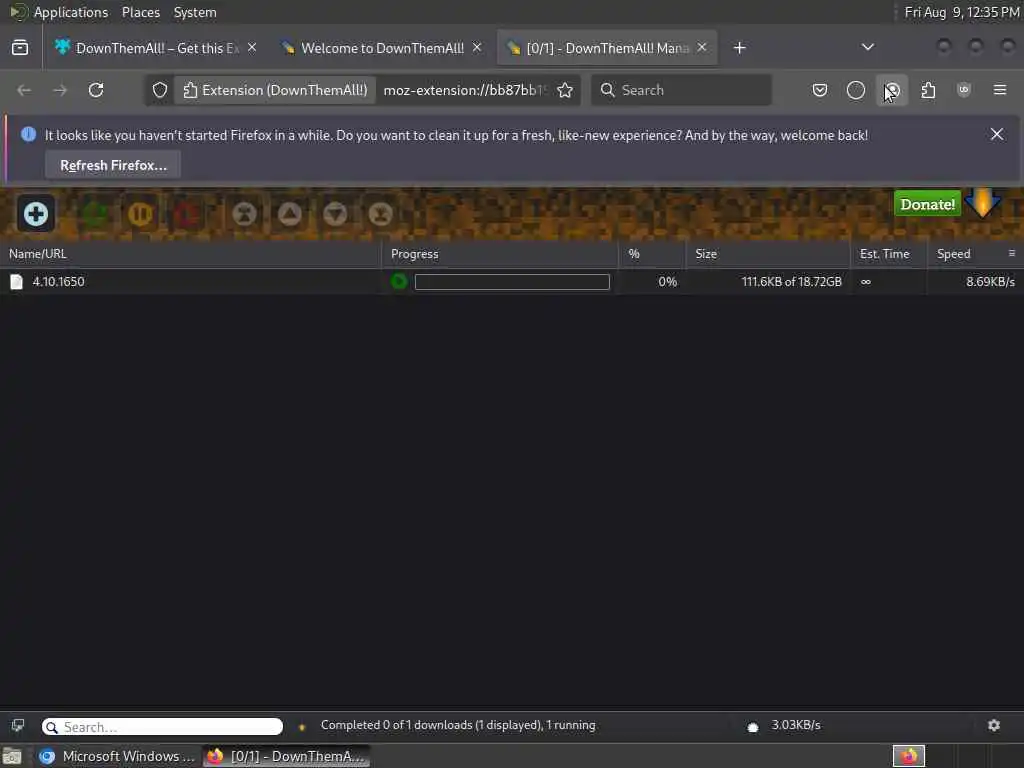Viewport: 1024px width, 768px height.
Task: Click the status bar monitor icon beside search
Action: coord(18,726)
